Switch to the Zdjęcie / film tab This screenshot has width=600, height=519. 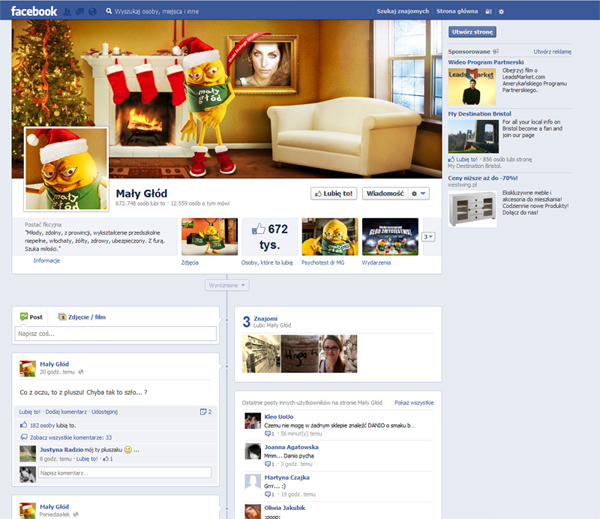80,316
